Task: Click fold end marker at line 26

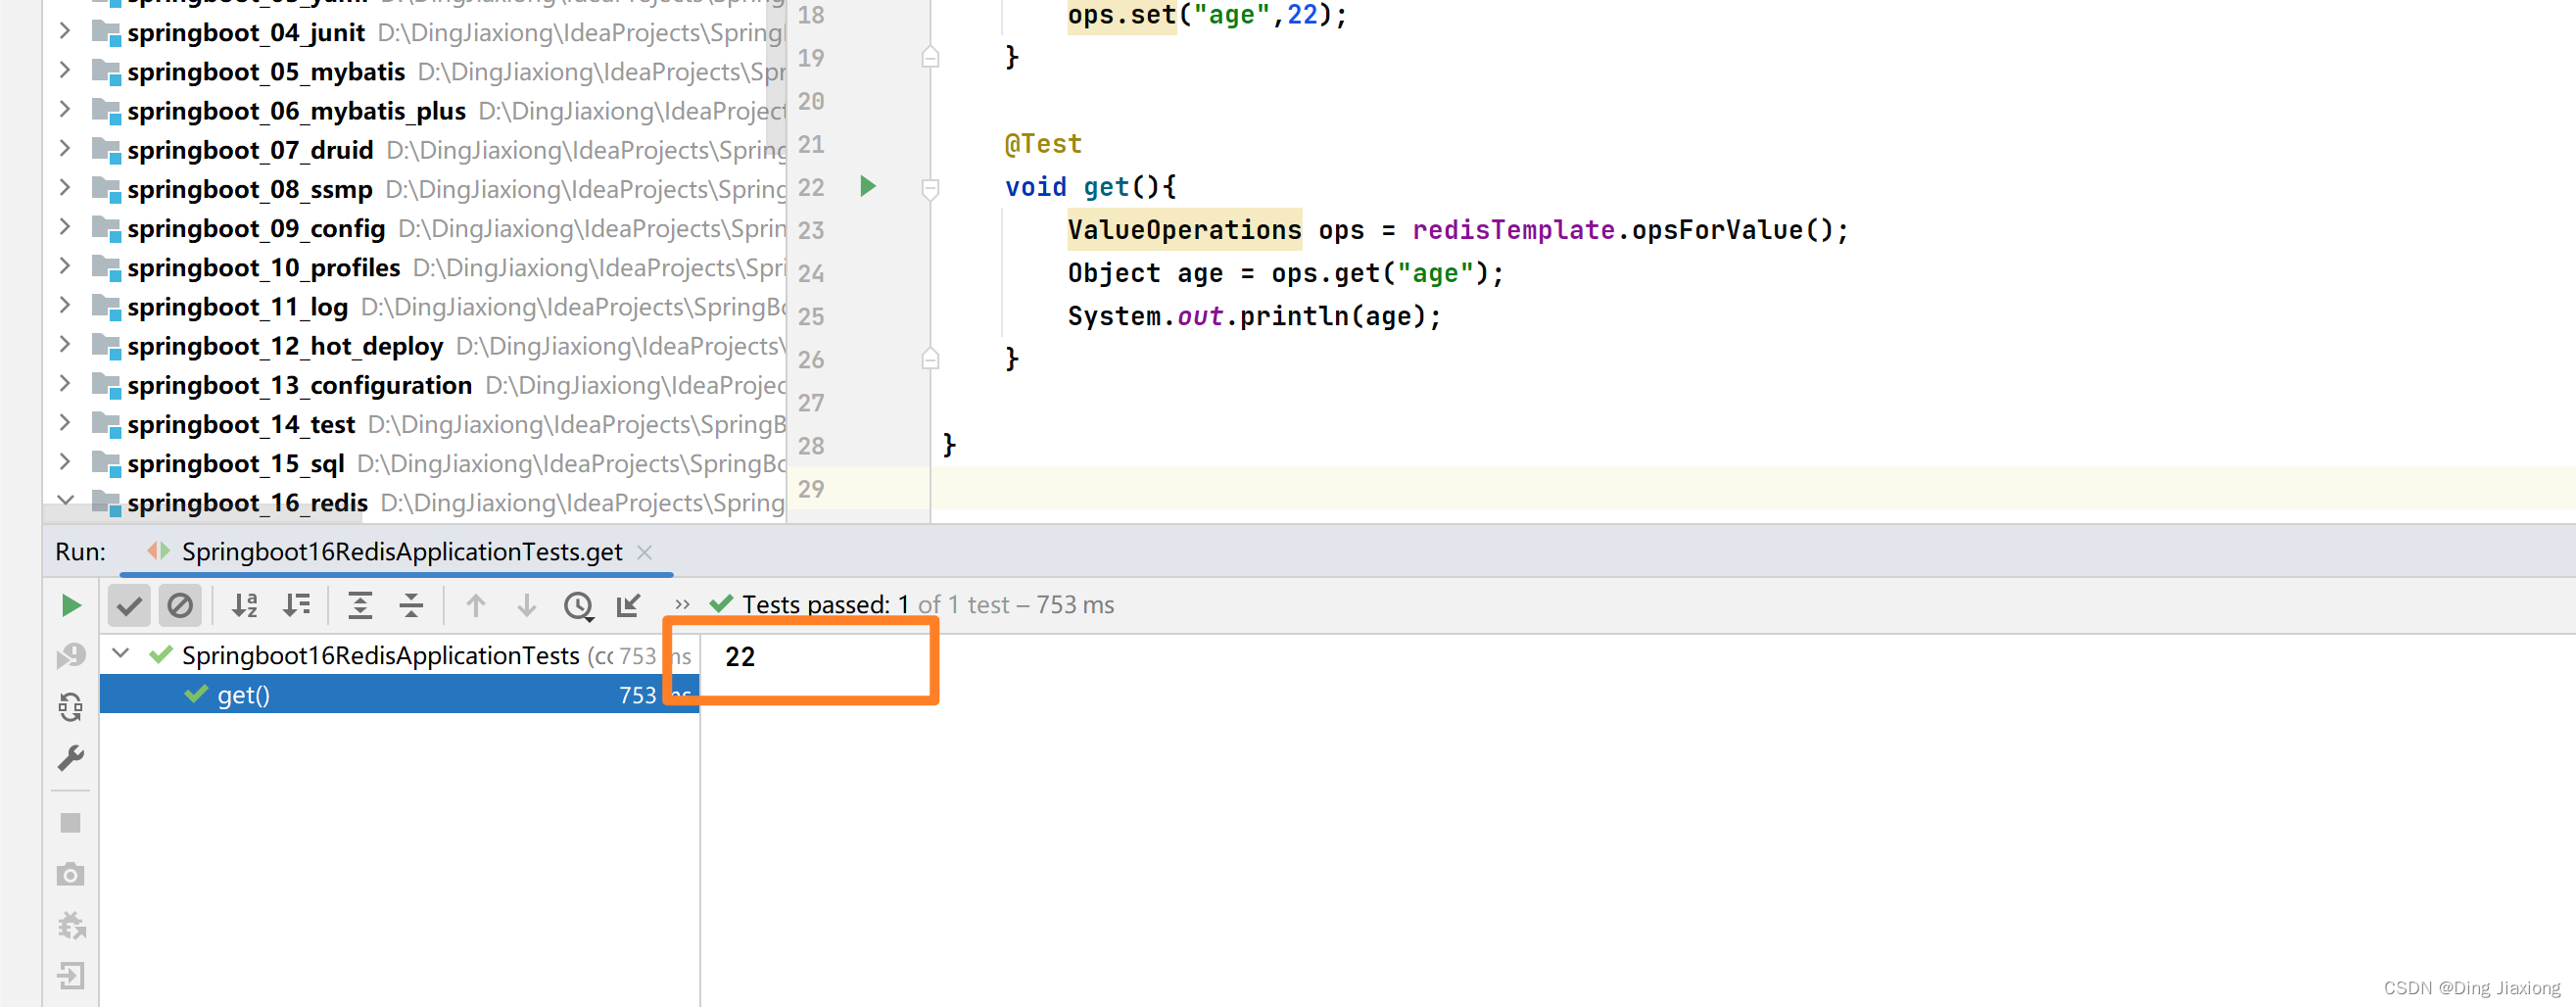Action: pos(930,358)
